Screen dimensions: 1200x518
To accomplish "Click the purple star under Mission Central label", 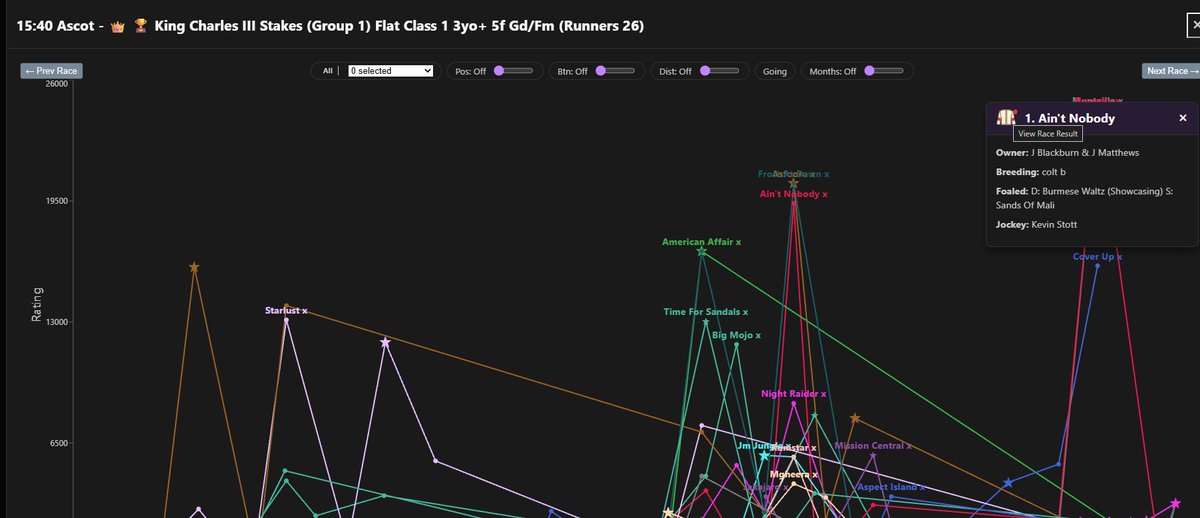I will coord(874,455).
